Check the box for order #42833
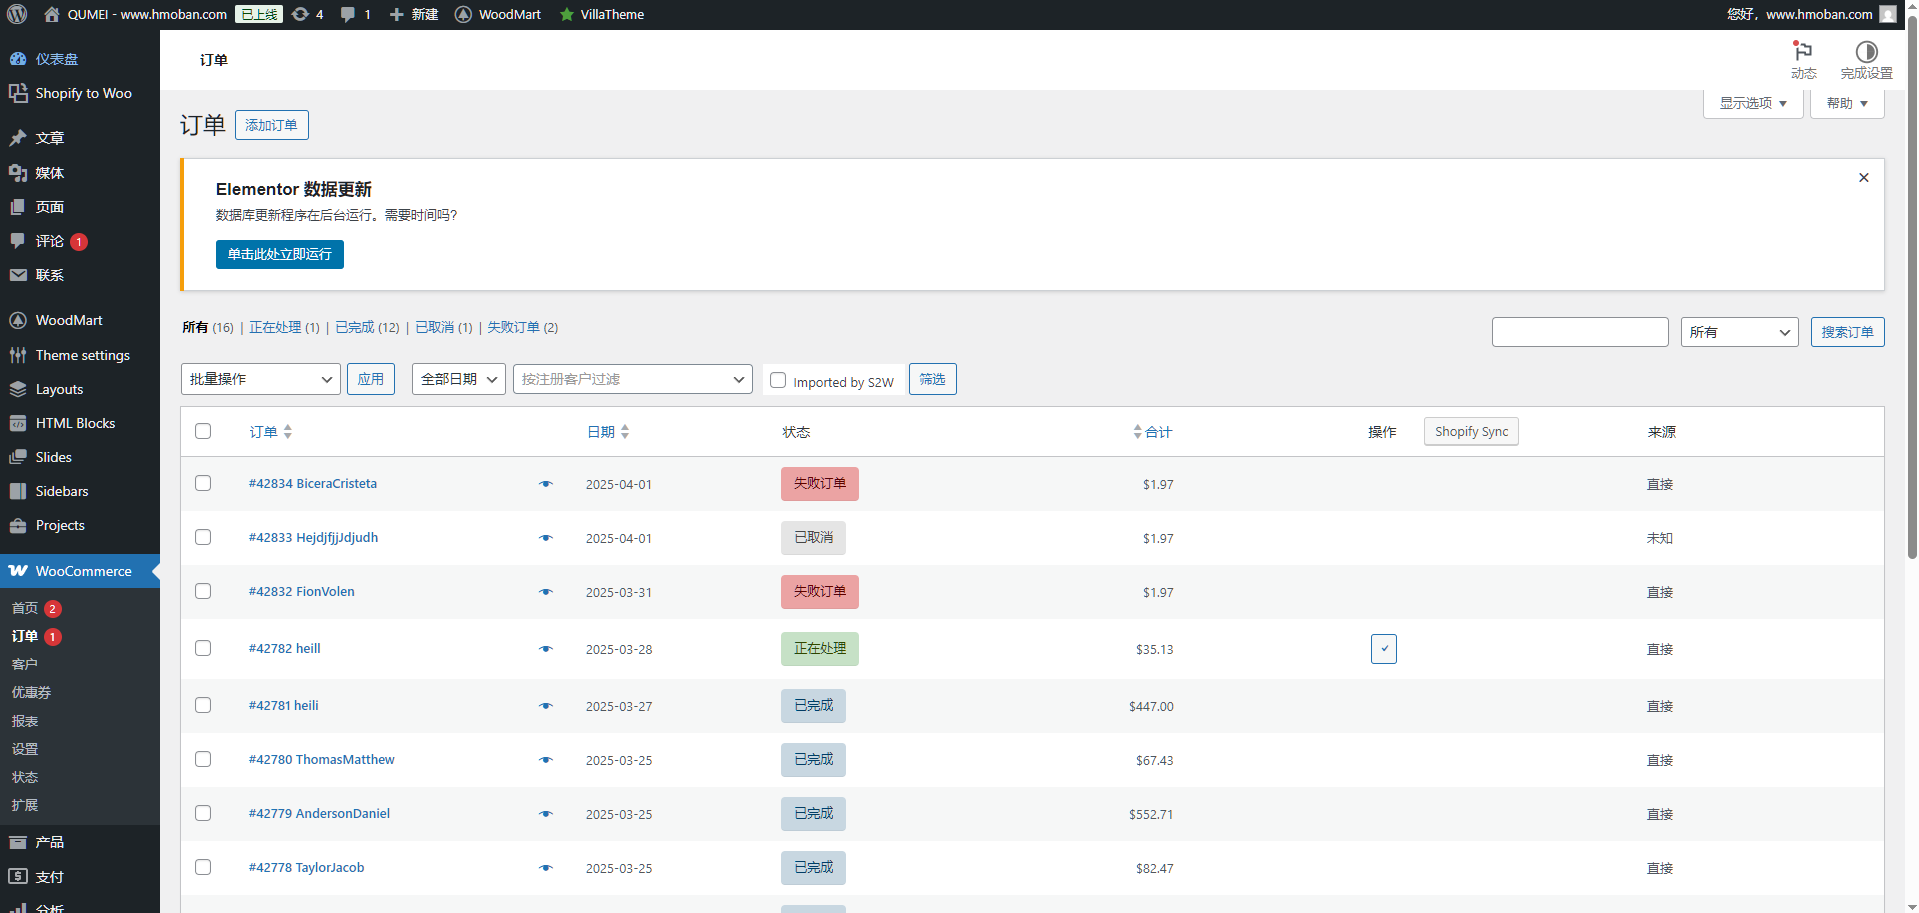The width and height of the screenshot is (1919, 913). [x=203, y=537]
